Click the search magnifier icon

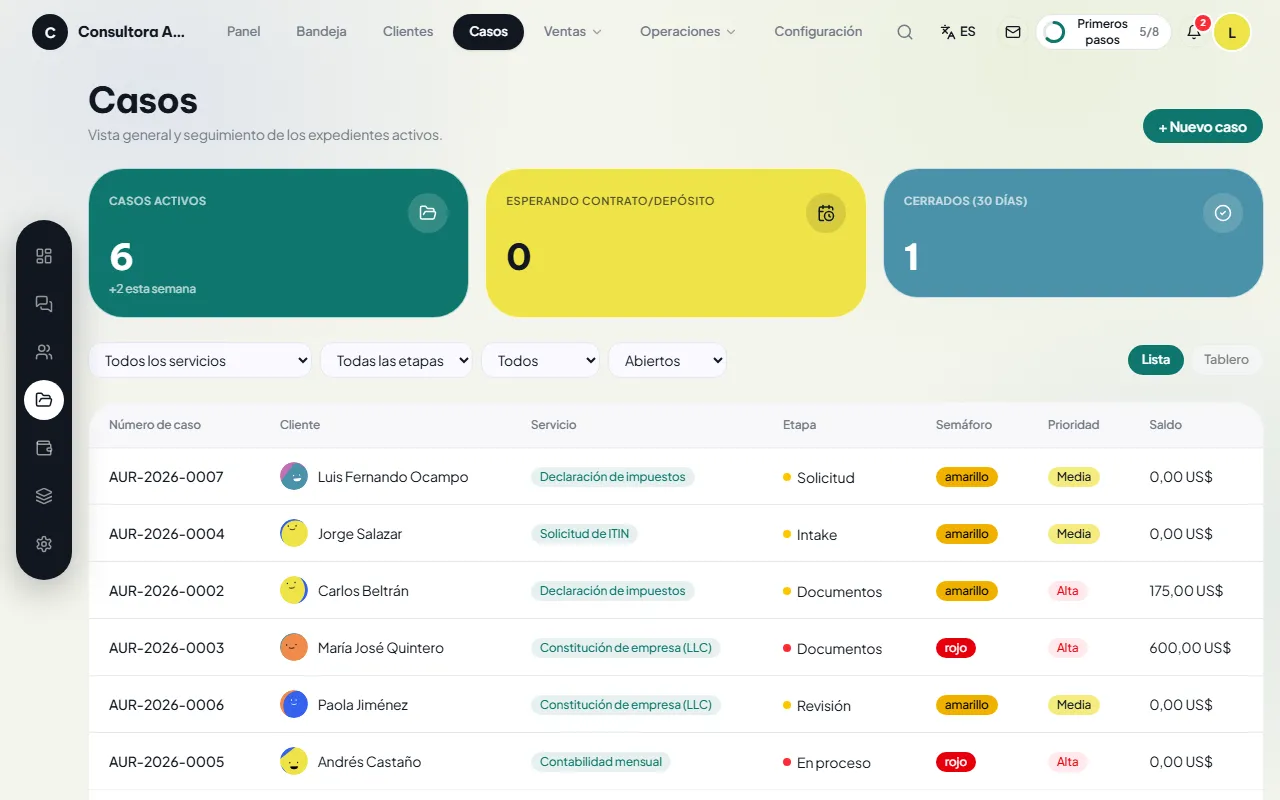905,32
